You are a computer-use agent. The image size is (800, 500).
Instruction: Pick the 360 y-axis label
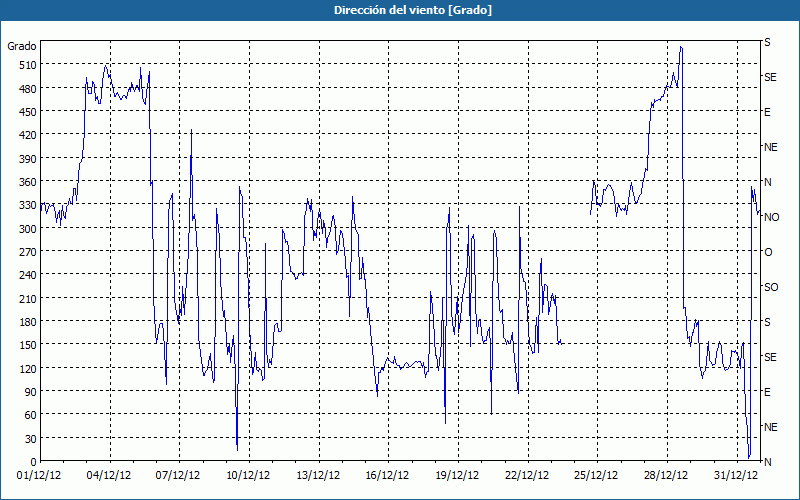click(x=28, y=182)
